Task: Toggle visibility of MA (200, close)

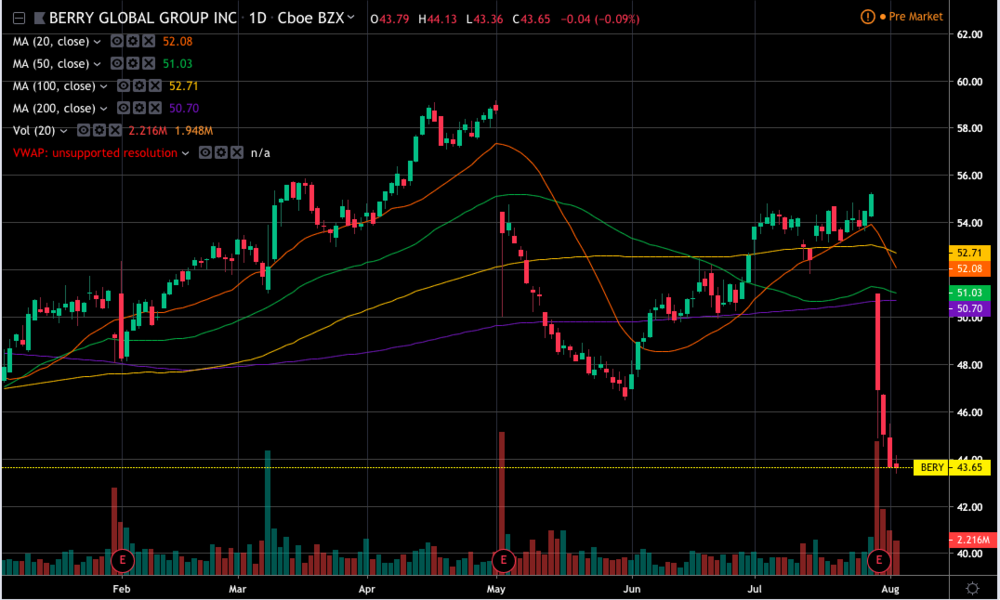Action: point(123,108)
